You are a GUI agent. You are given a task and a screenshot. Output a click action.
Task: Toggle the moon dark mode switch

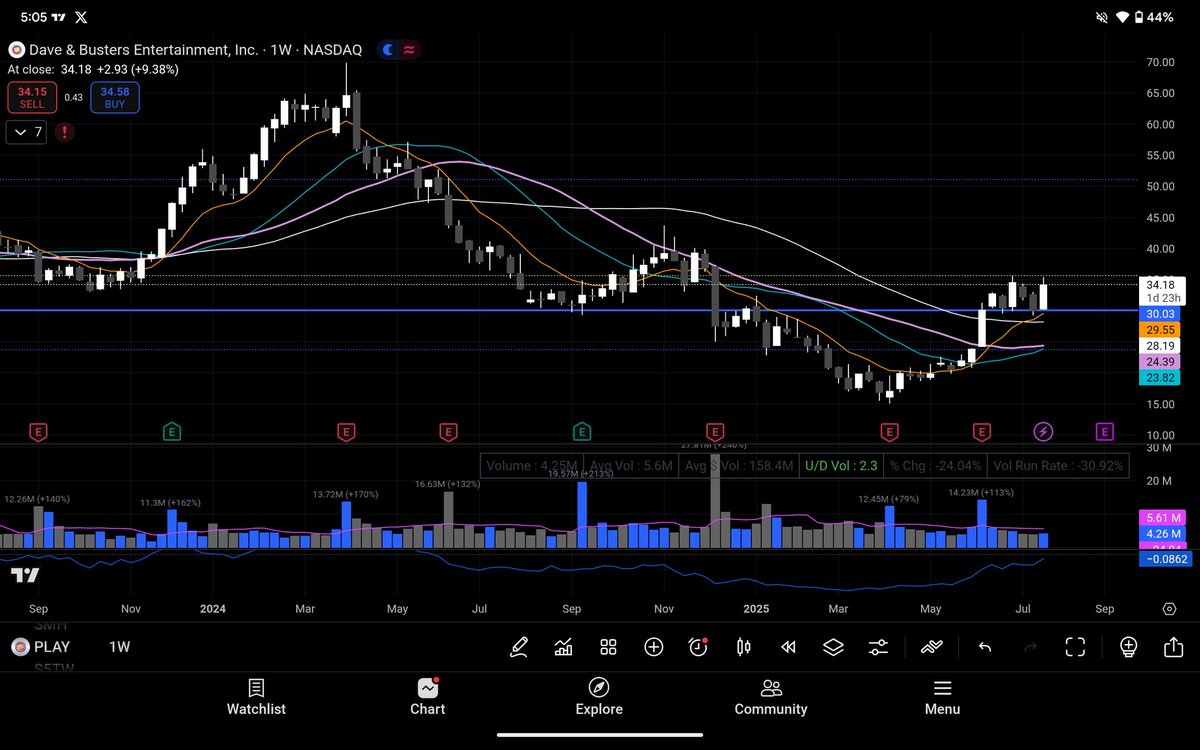click(386, 49)
